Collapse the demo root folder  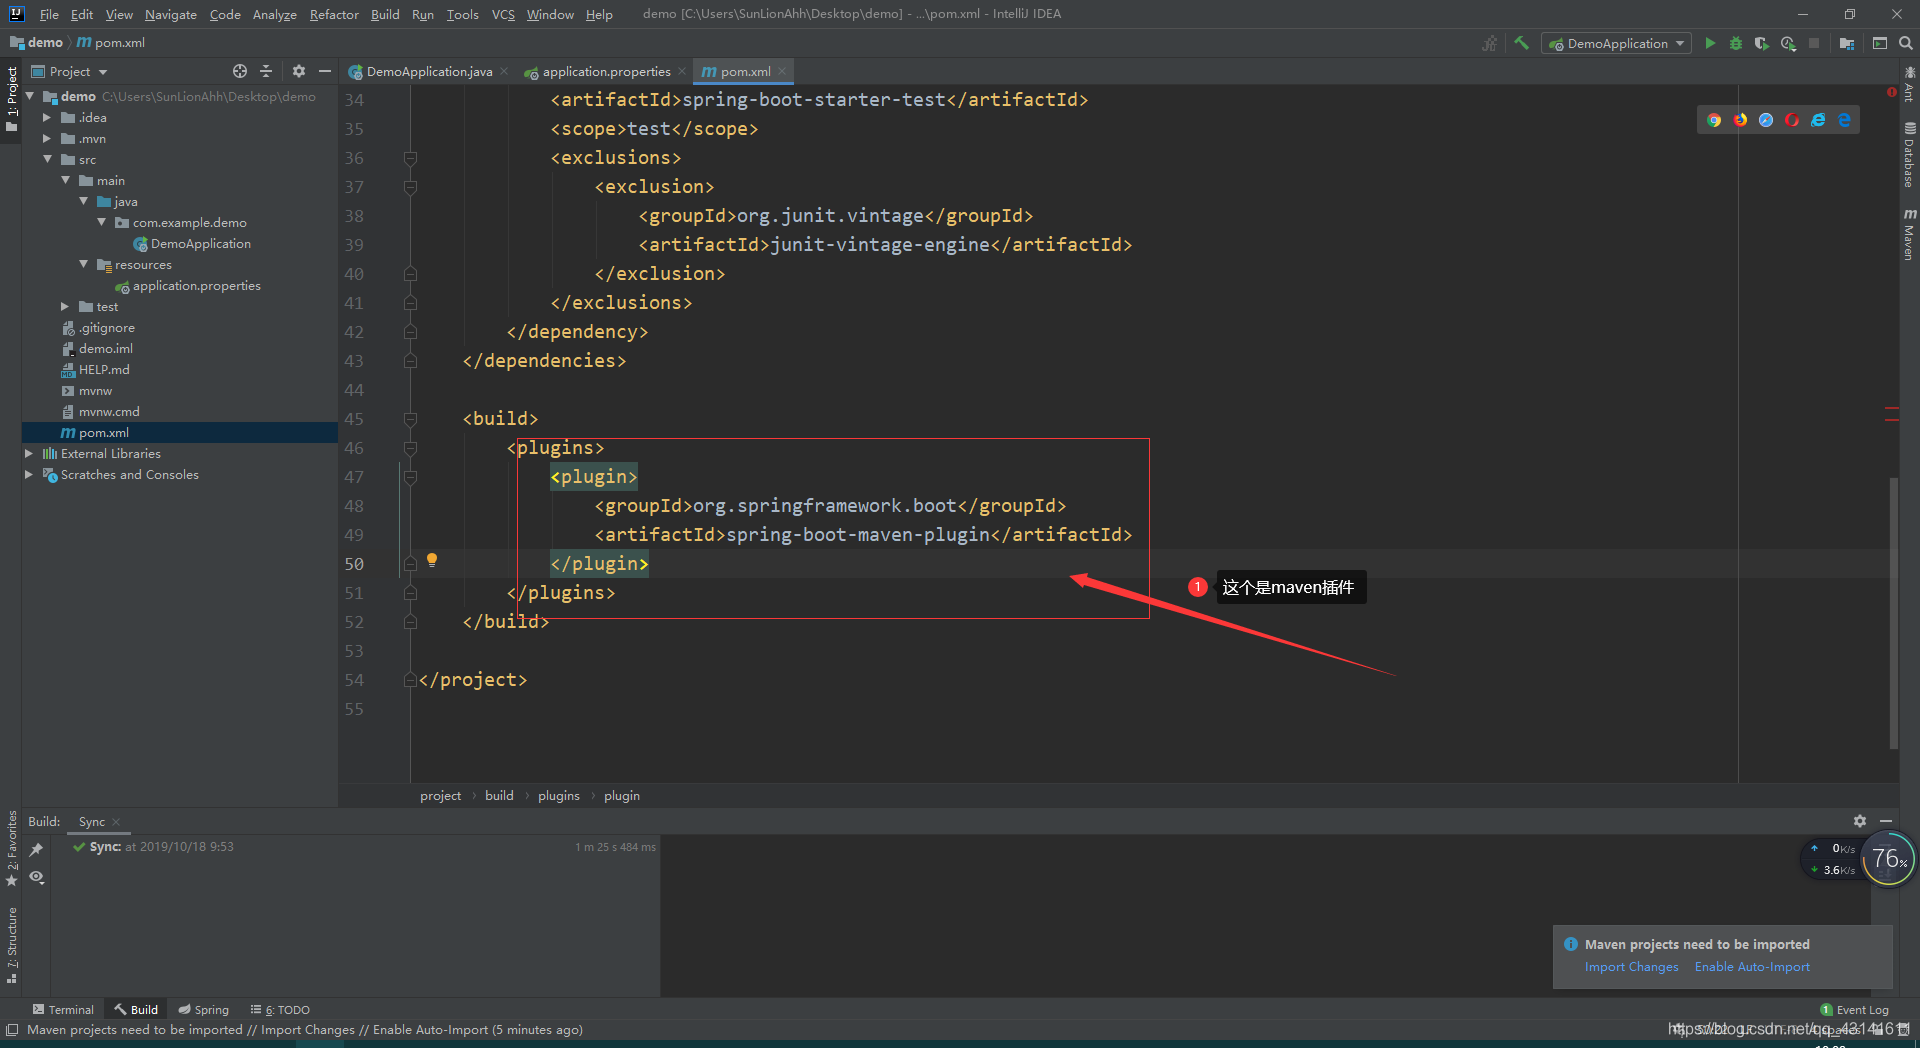(x=30, y=96)
